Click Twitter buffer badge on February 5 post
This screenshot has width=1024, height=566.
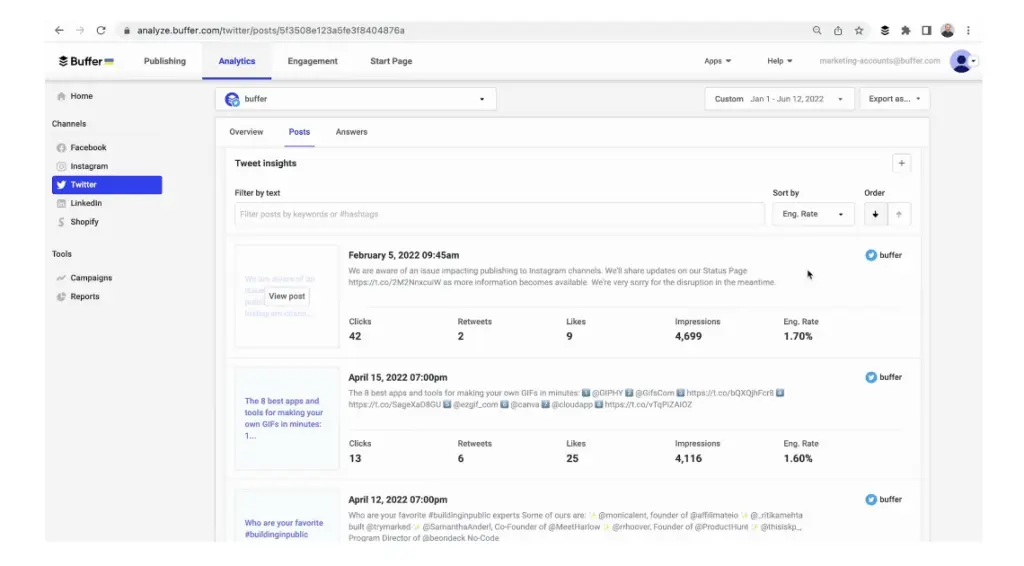[x=883, y=255]
